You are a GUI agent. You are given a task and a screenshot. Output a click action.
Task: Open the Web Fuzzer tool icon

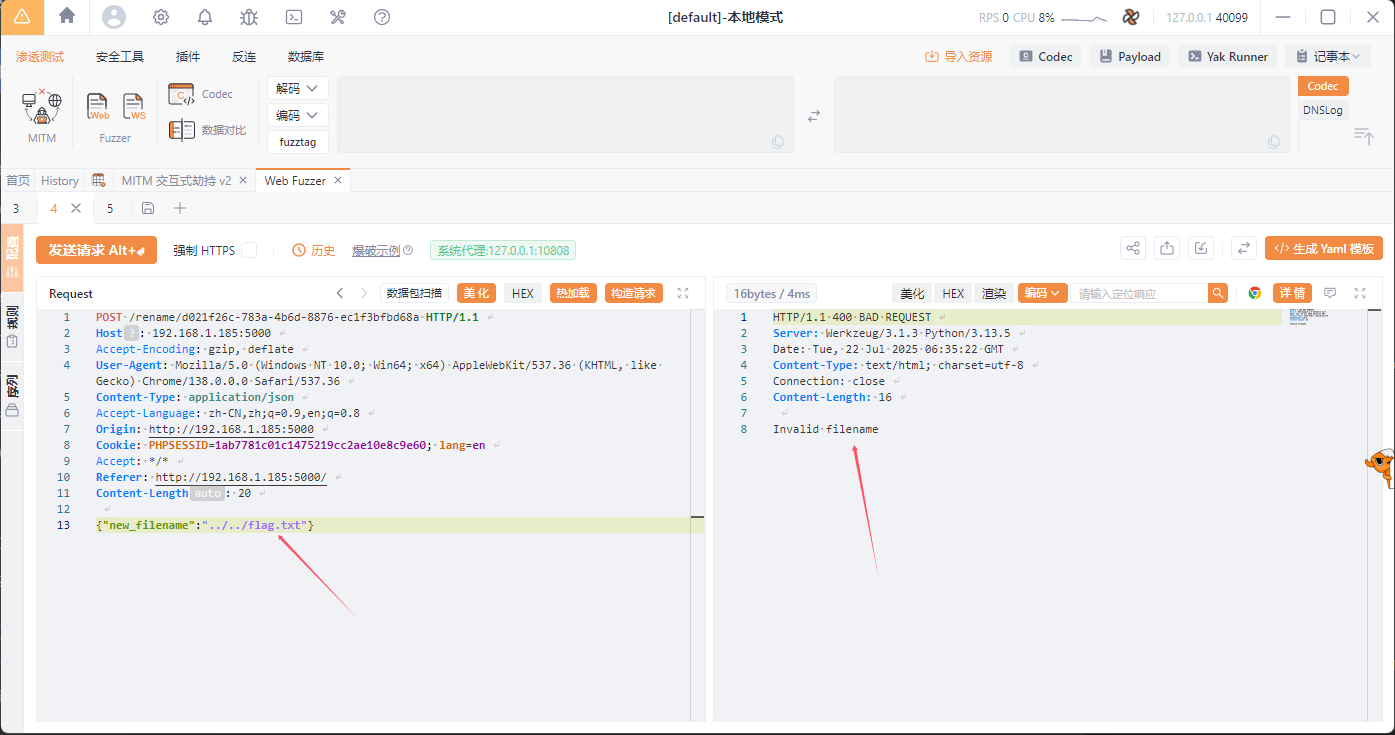98,106
